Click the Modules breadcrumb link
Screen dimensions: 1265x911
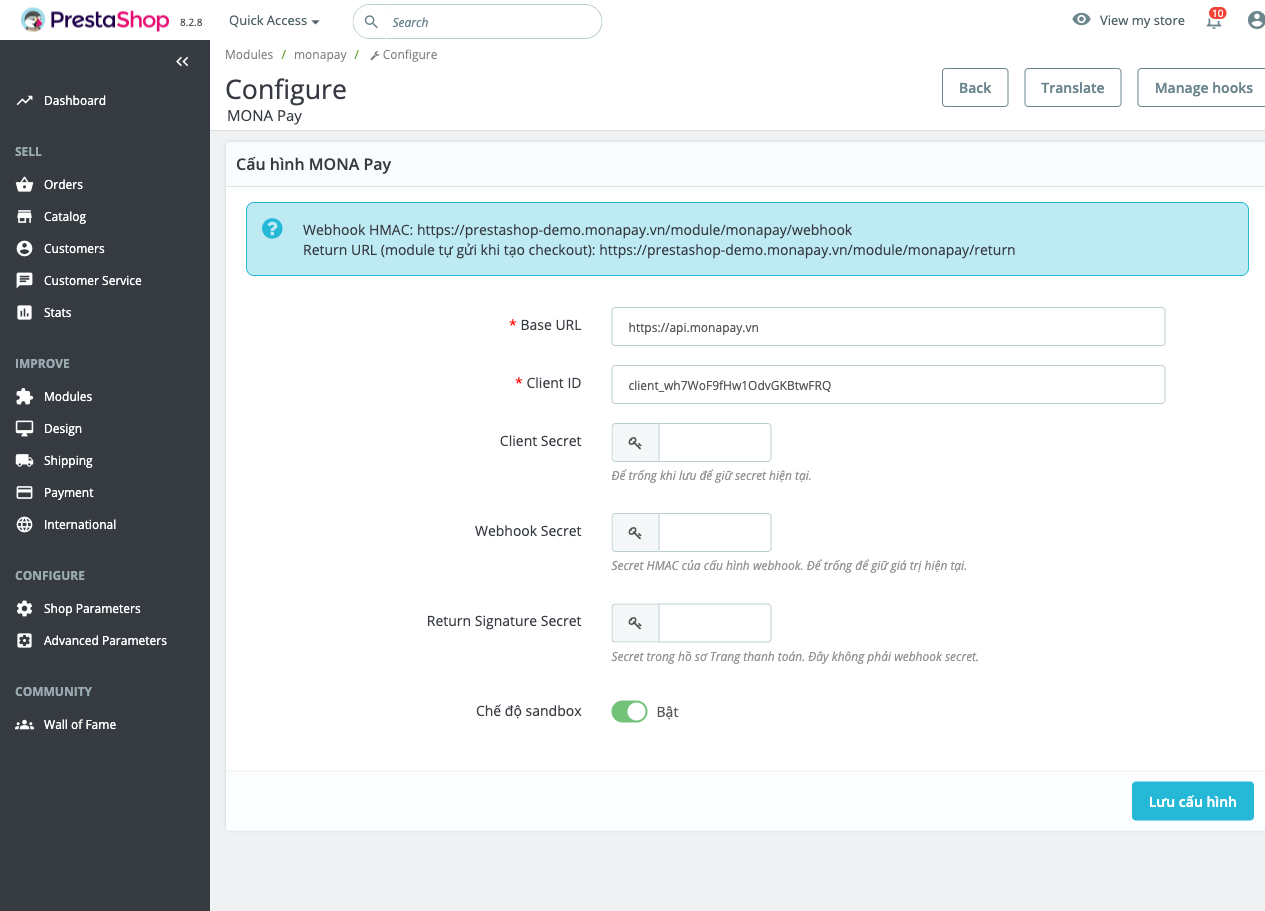[x=249, y=55]
